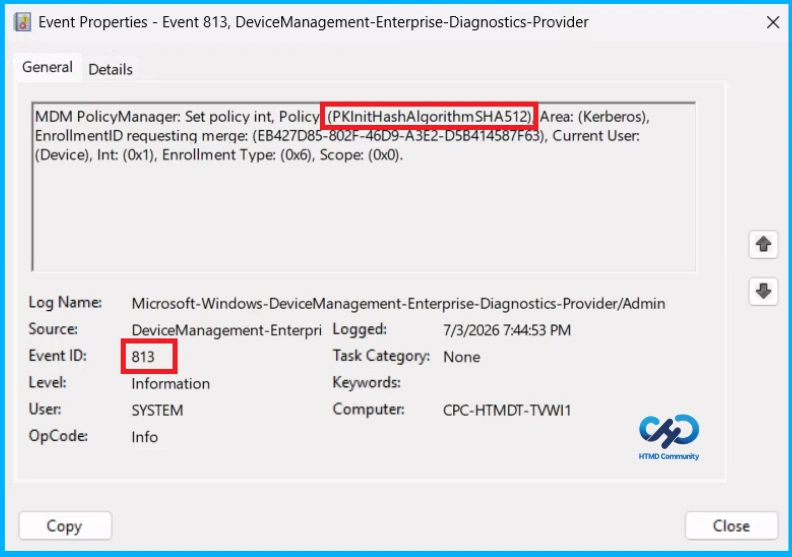
Task: Close the Event Properties window with X
Action: coord(773,22)
